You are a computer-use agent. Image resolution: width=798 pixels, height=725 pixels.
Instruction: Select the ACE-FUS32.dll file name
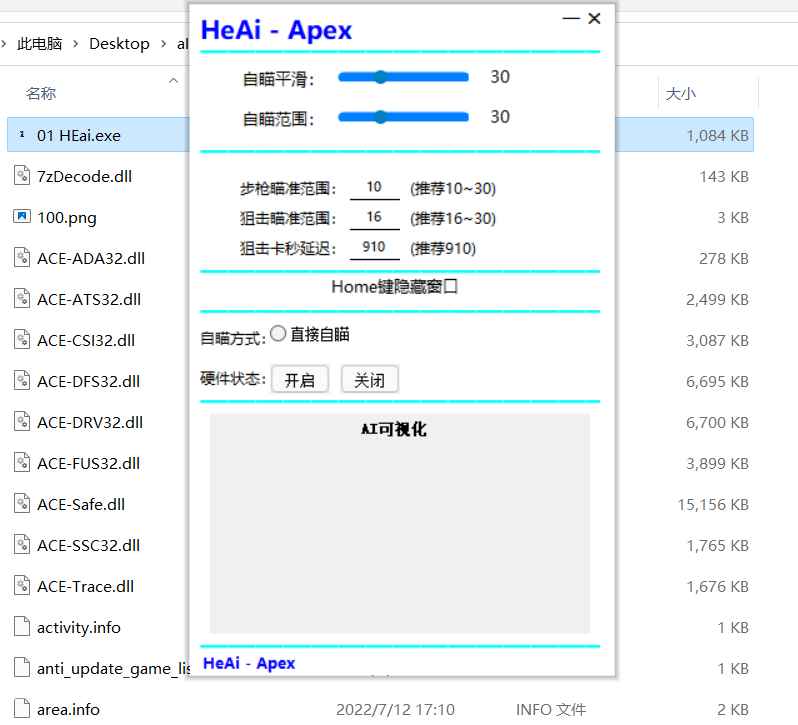click(89, 463)
